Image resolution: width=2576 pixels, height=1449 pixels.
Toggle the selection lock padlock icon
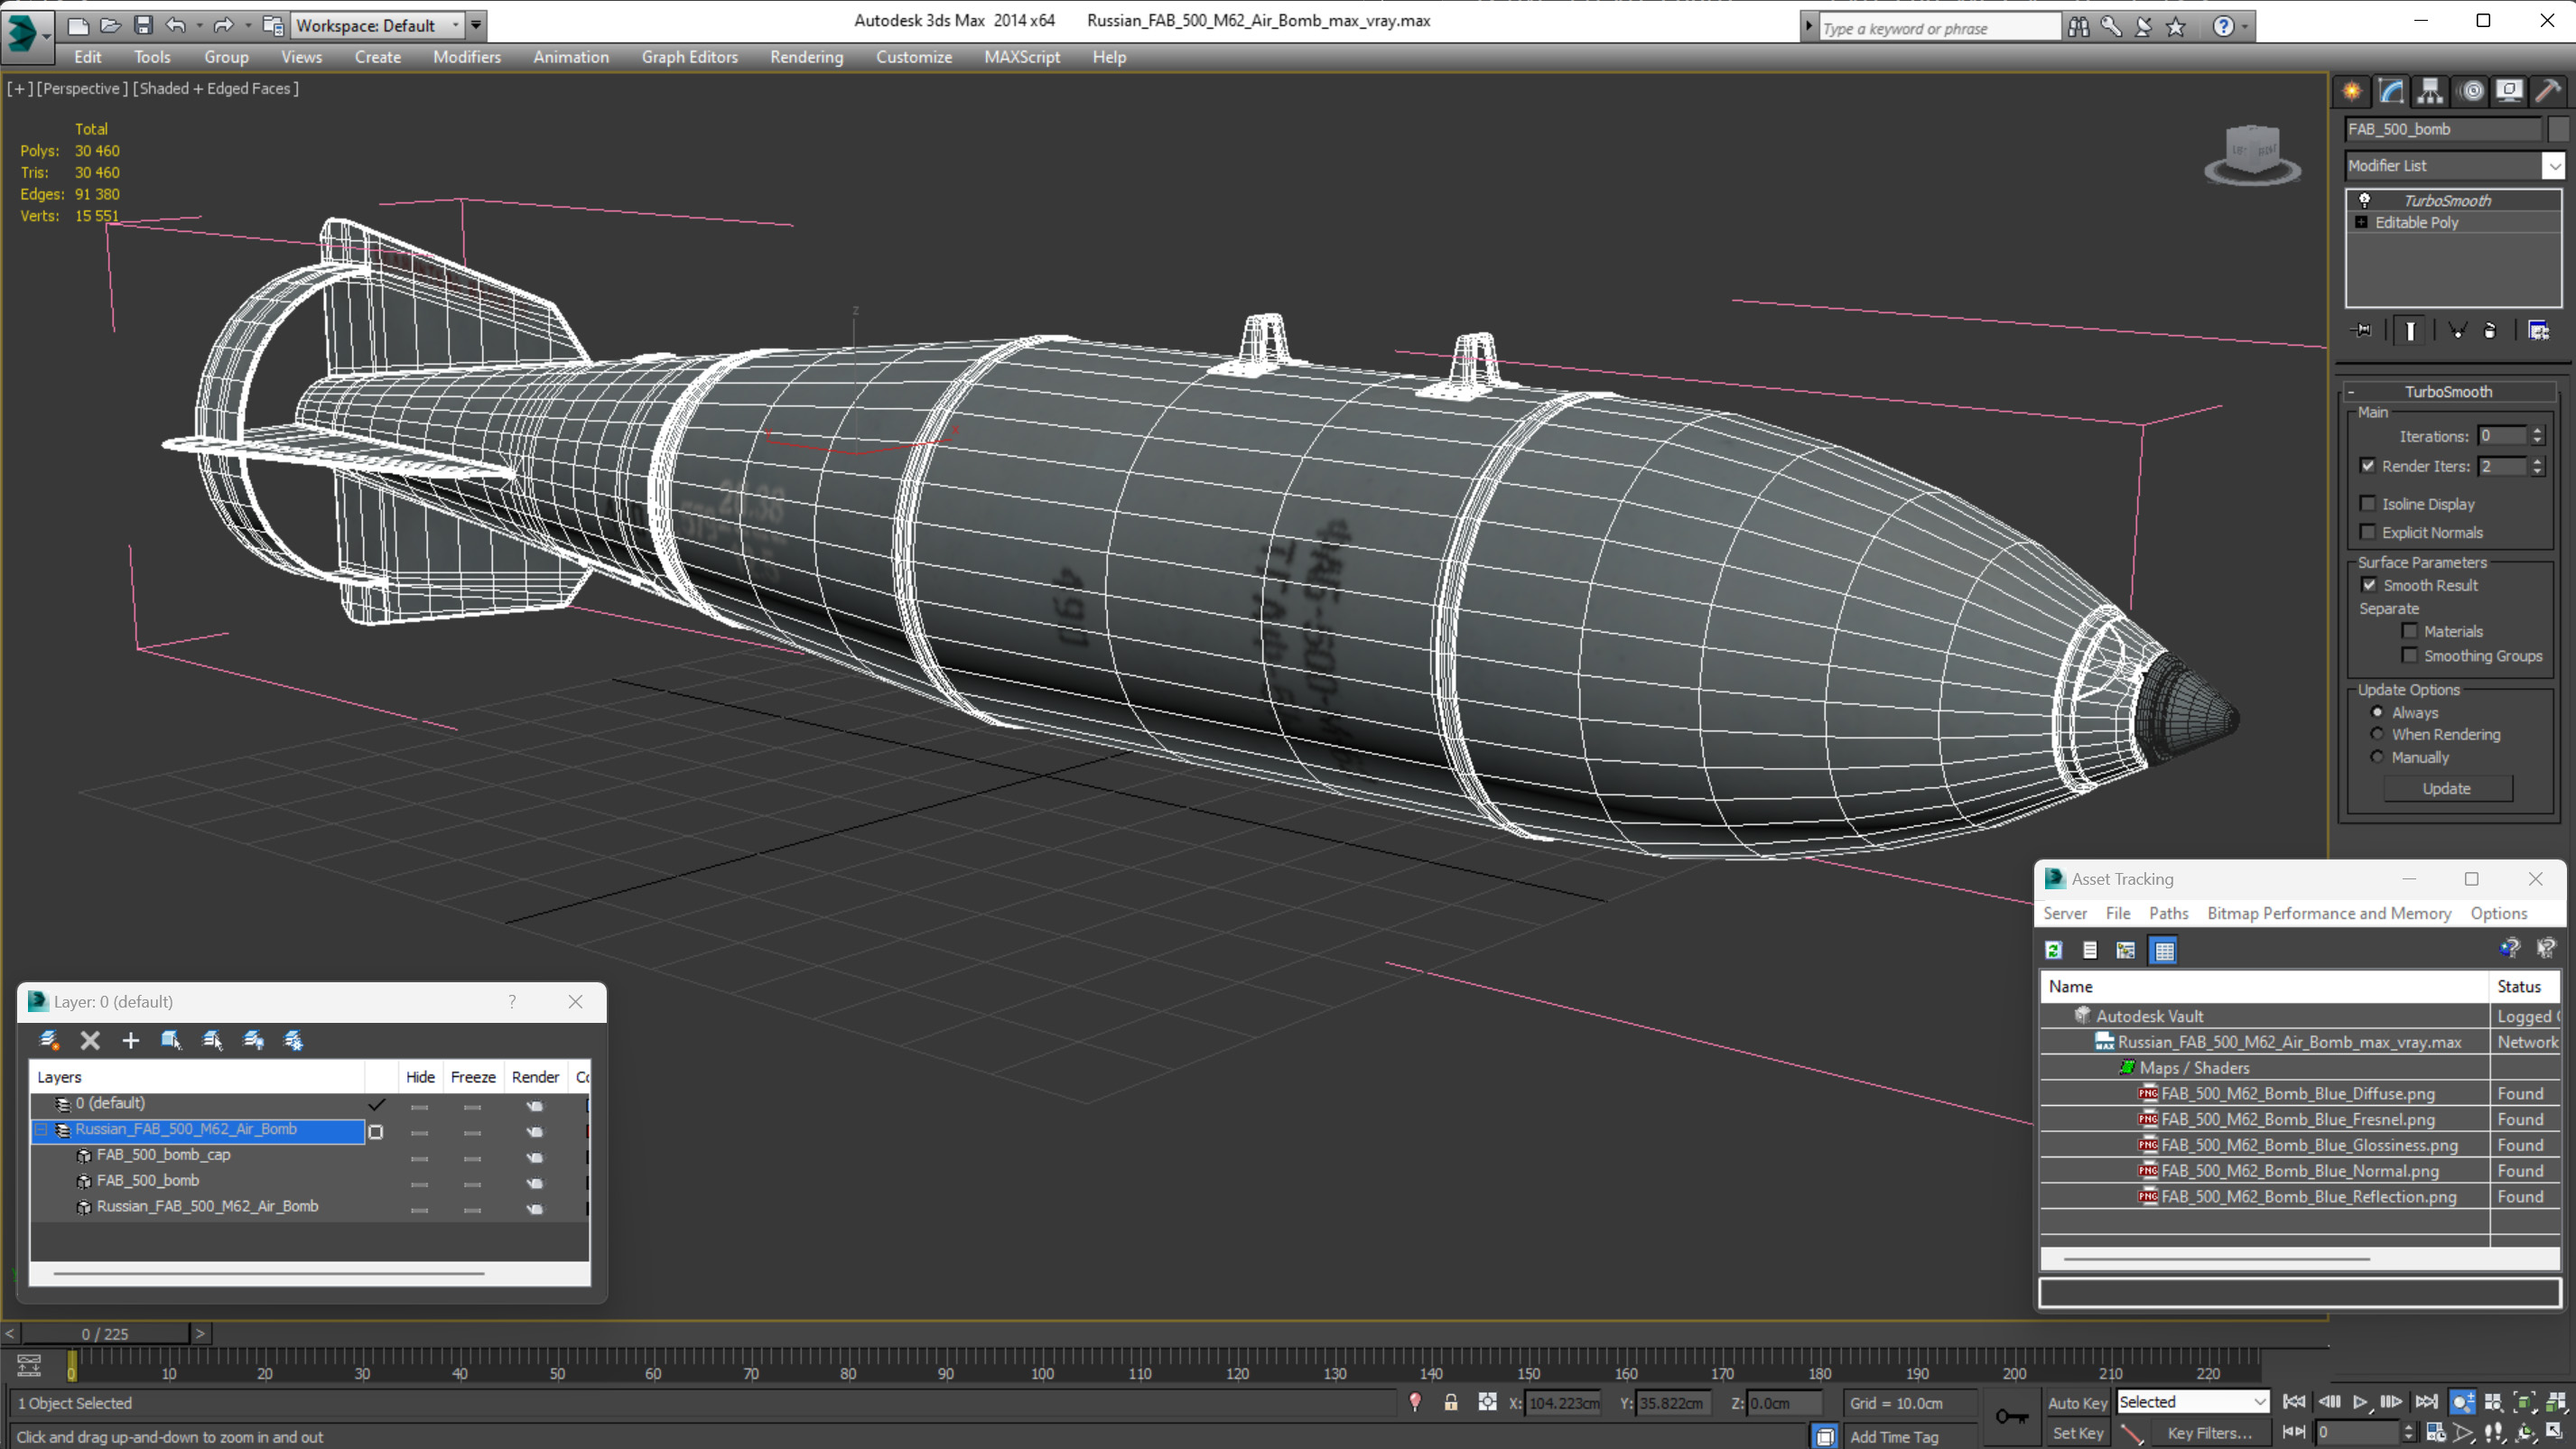pyautogui.click(x=1450, y=1402)
